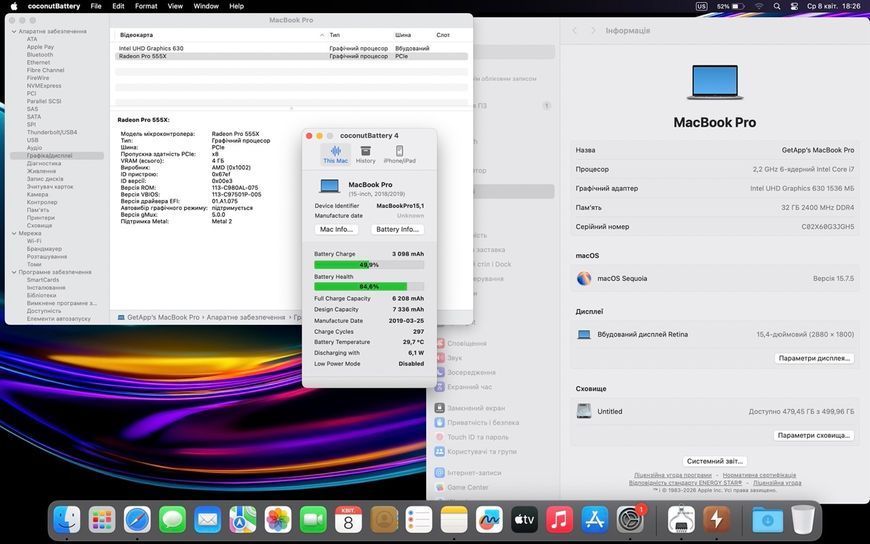Click the Apple menu logo
Image resolution: width=870 pixels, height=544 pixels.
14,6
